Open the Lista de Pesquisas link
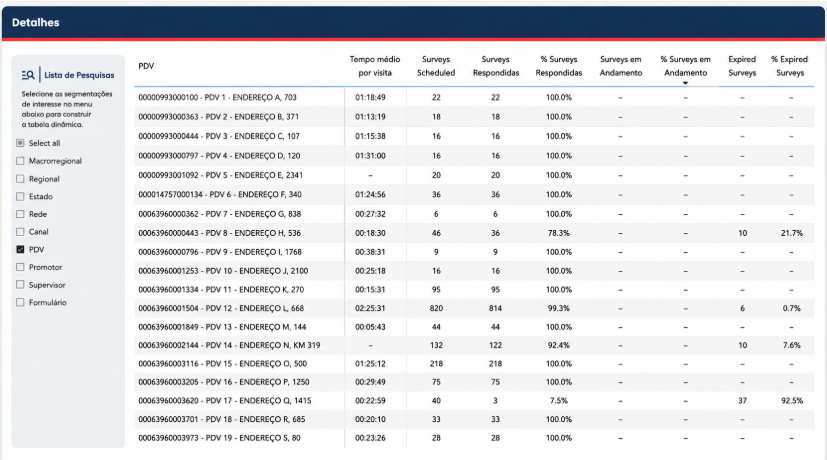827x460 pixels. [79, 75]
